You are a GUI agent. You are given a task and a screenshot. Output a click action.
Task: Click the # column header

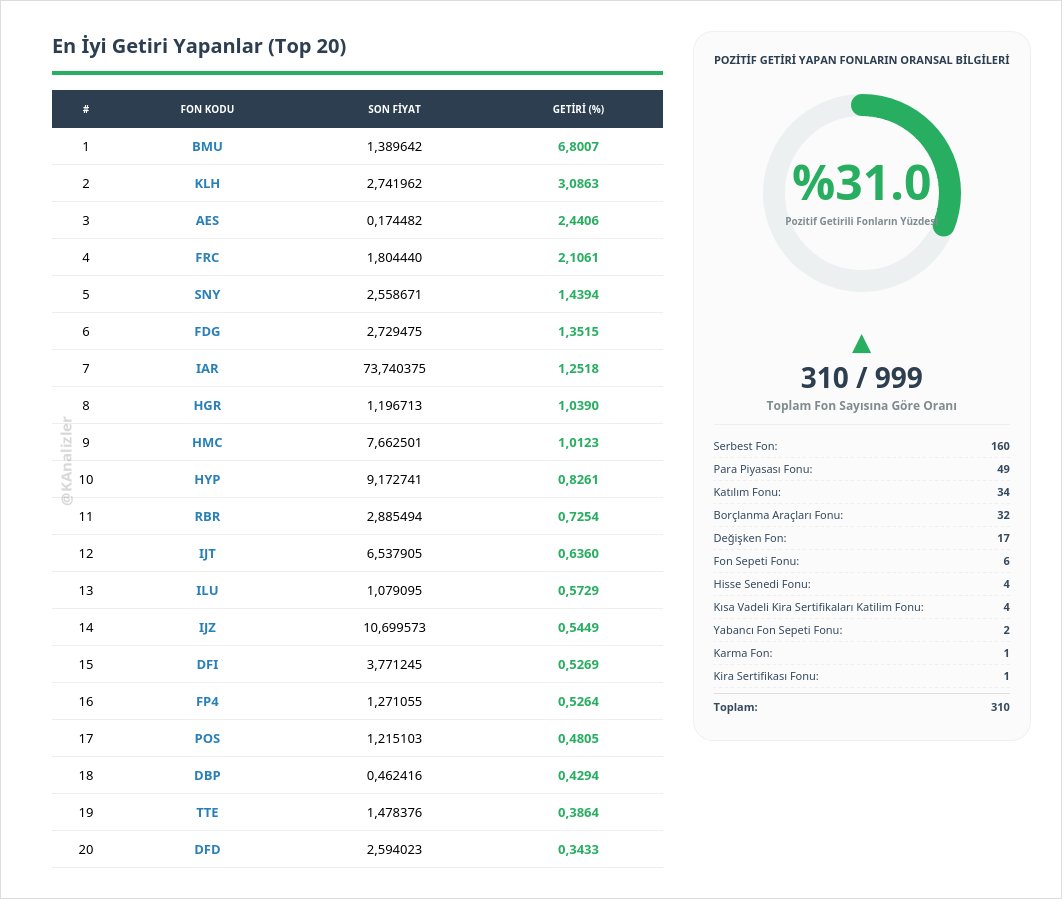click(x=86, y=109)
